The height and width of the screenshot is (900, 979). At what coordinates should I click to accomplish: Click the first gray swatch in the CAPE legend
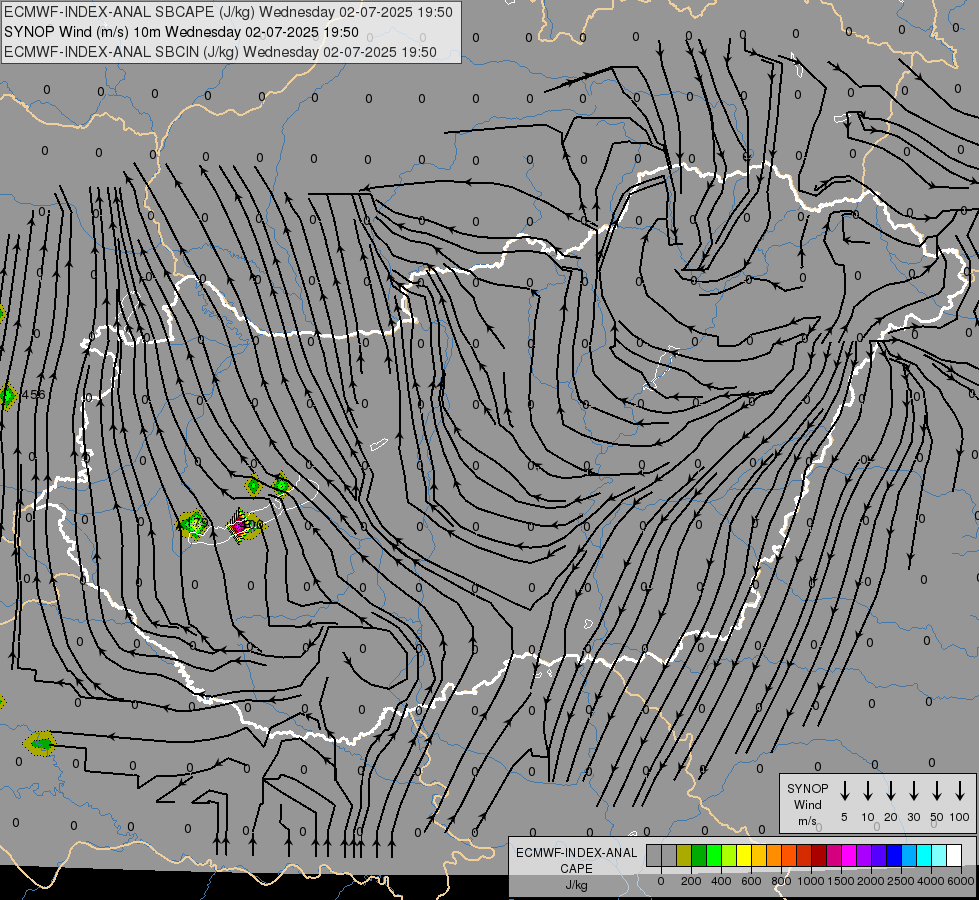[x=654, y=855]
